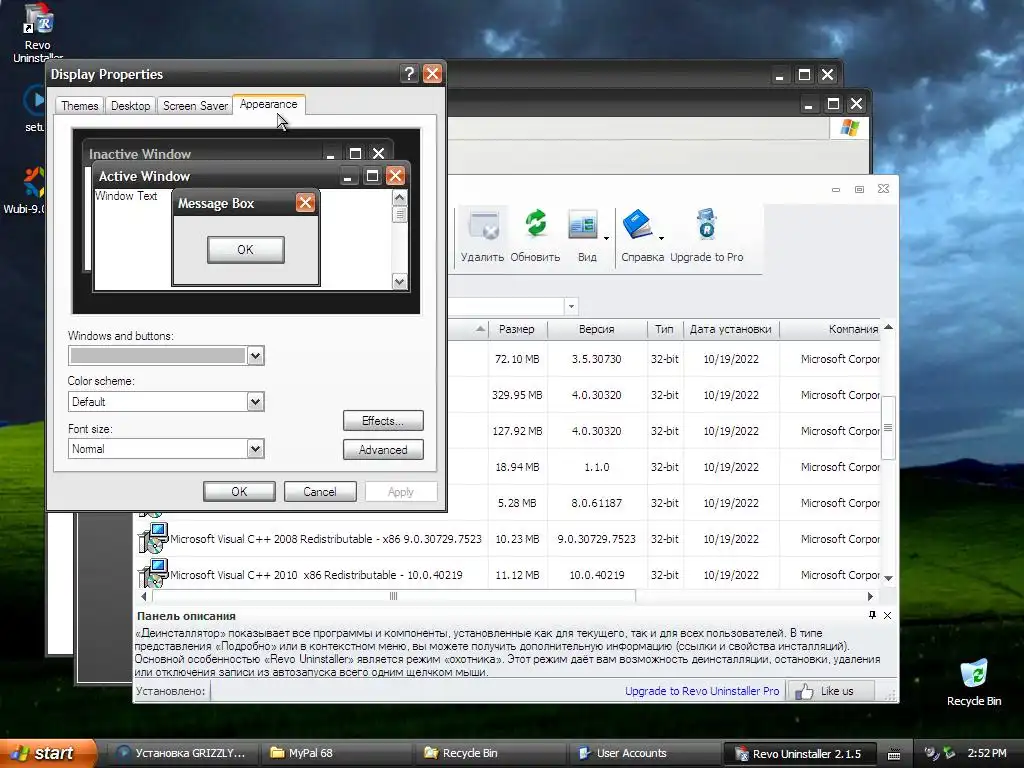Click the list scroll-down arrow
Screen dimensions: 1024x768
click(x=888, y=578)
